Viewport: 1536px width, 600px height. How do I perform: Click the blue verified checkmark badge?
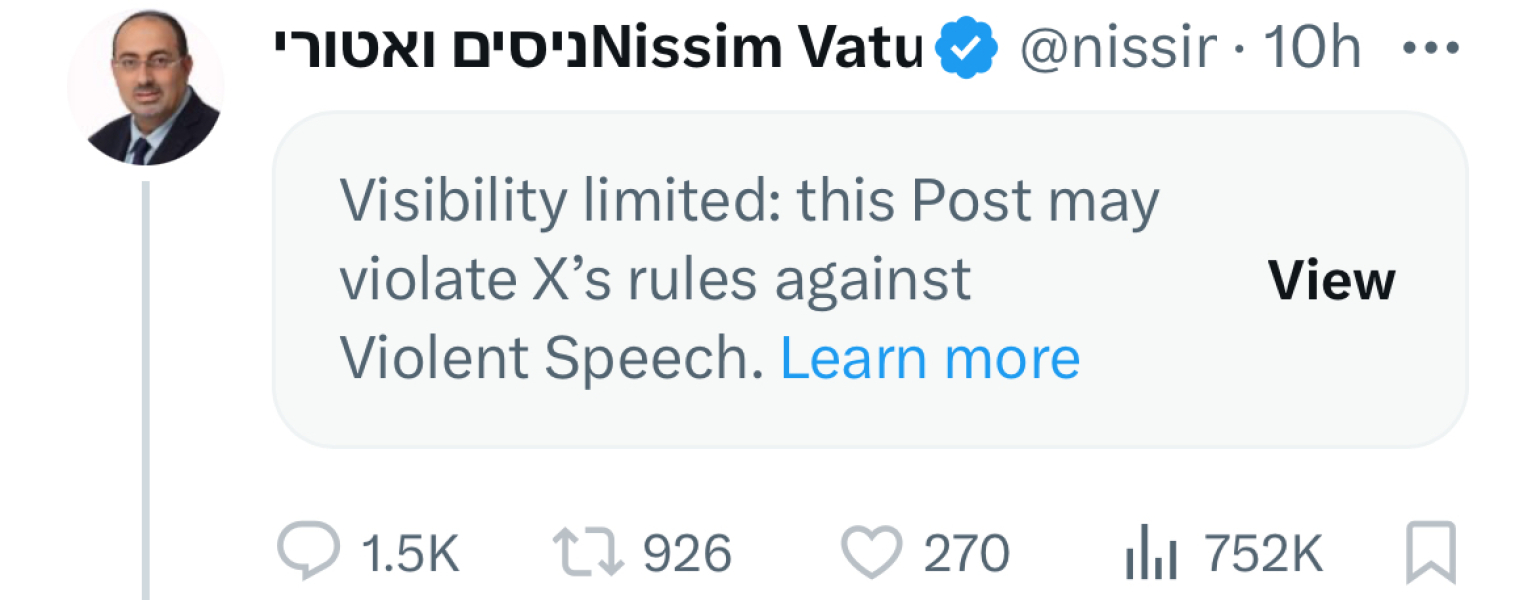pyautogui.click(x=966, y=48)
